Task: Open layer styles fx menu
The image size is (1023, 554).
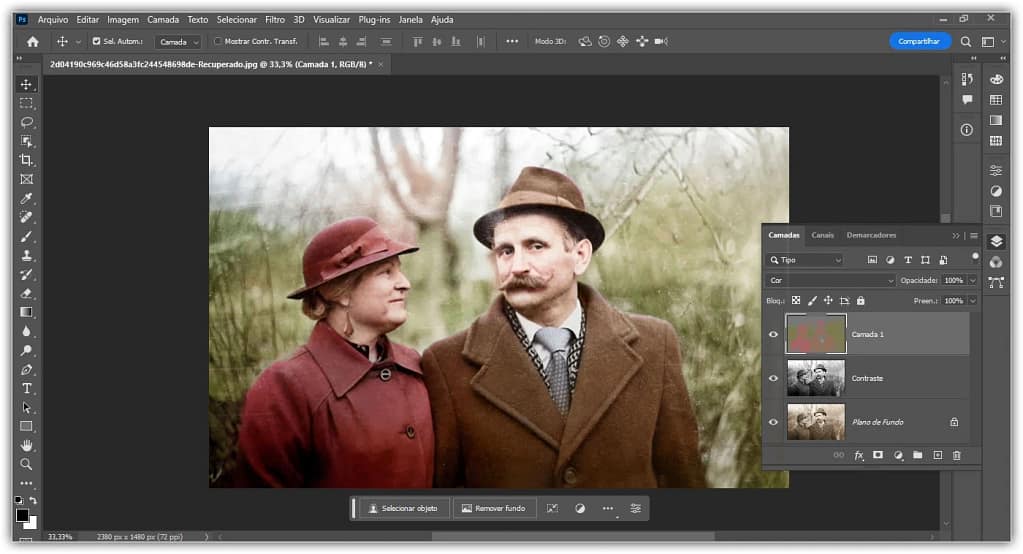Action: click(x=859, y=455)
